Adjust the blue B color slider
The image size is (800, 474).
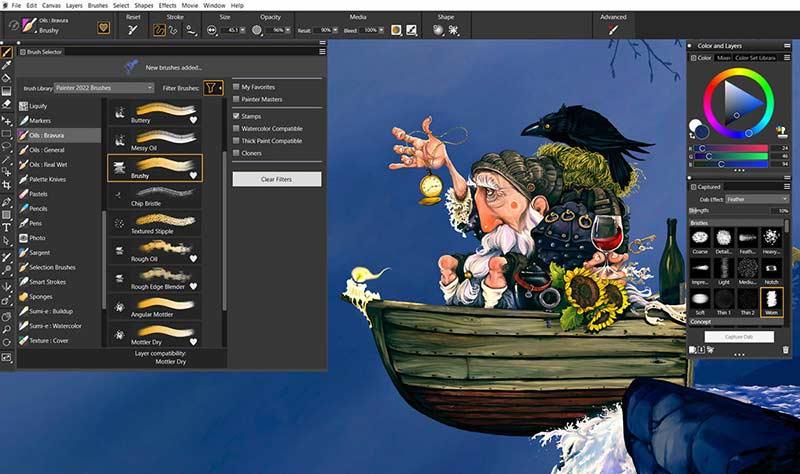click(x=731, y=164)
